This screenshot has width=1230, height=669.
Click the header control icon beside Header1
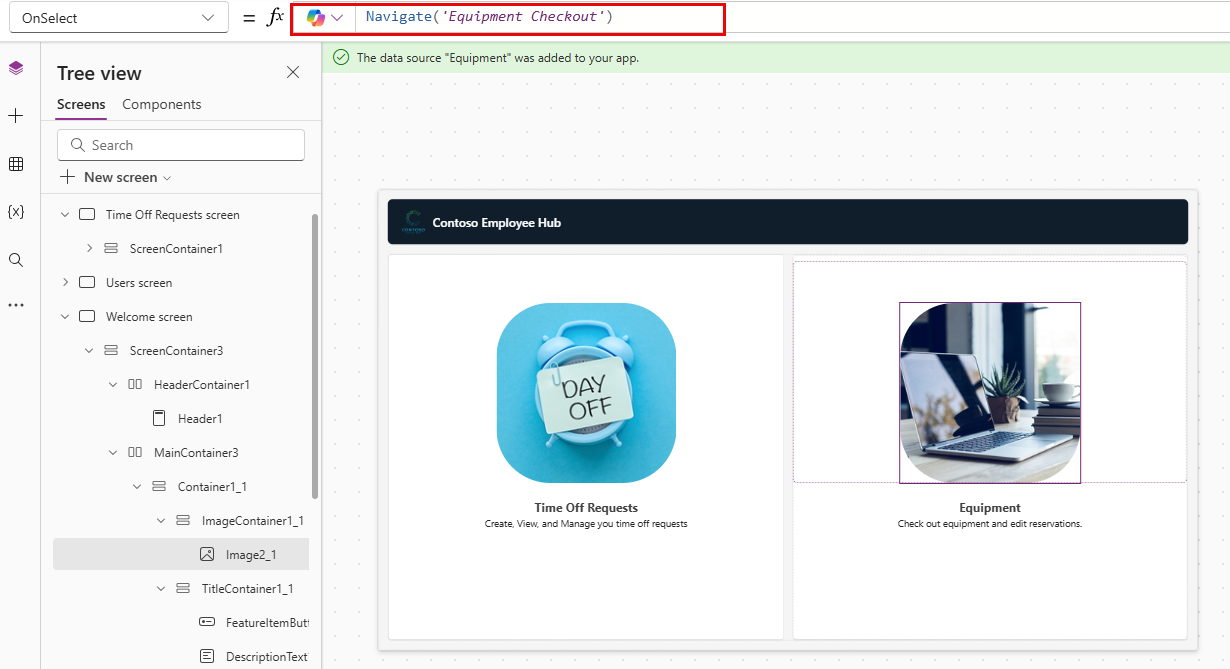coord(159,419)
